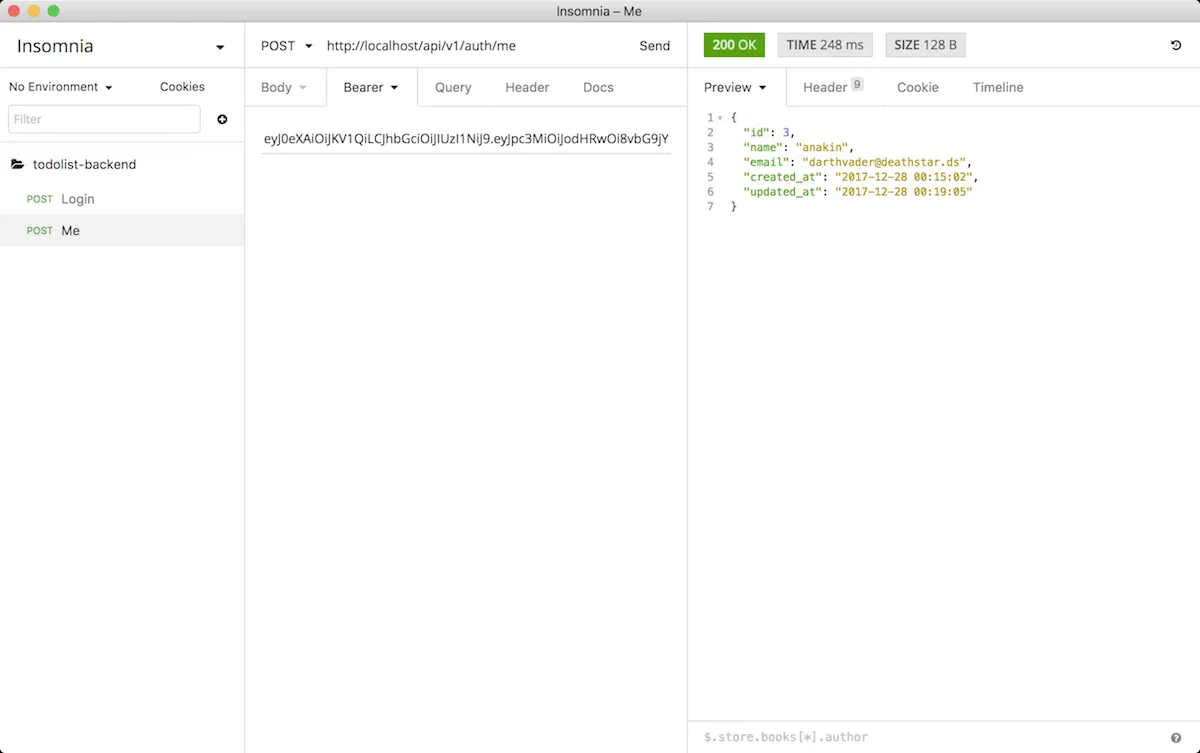Click the "id" key in response

pos(755,132)
